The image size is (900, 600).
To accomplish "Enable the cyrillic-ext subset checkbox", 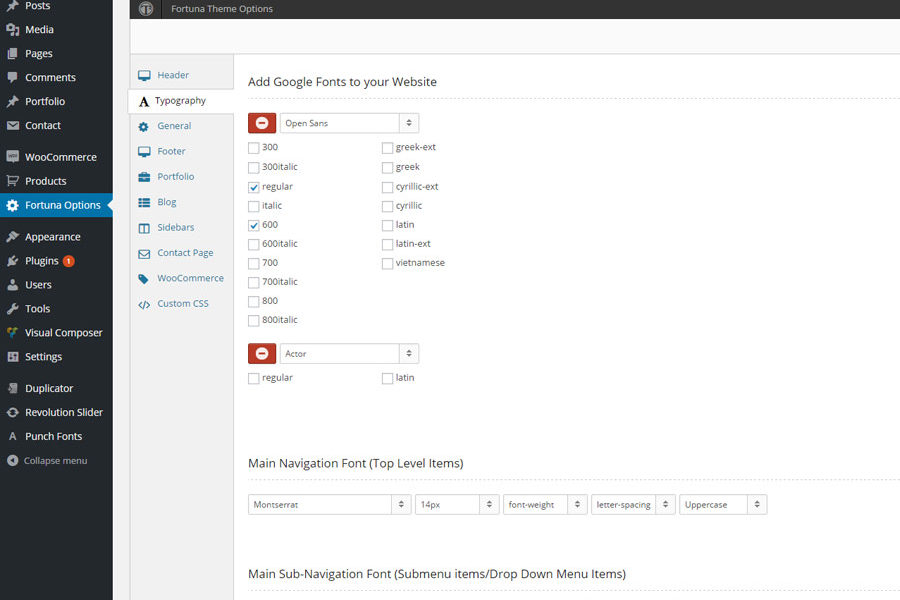I will [387, 187].
